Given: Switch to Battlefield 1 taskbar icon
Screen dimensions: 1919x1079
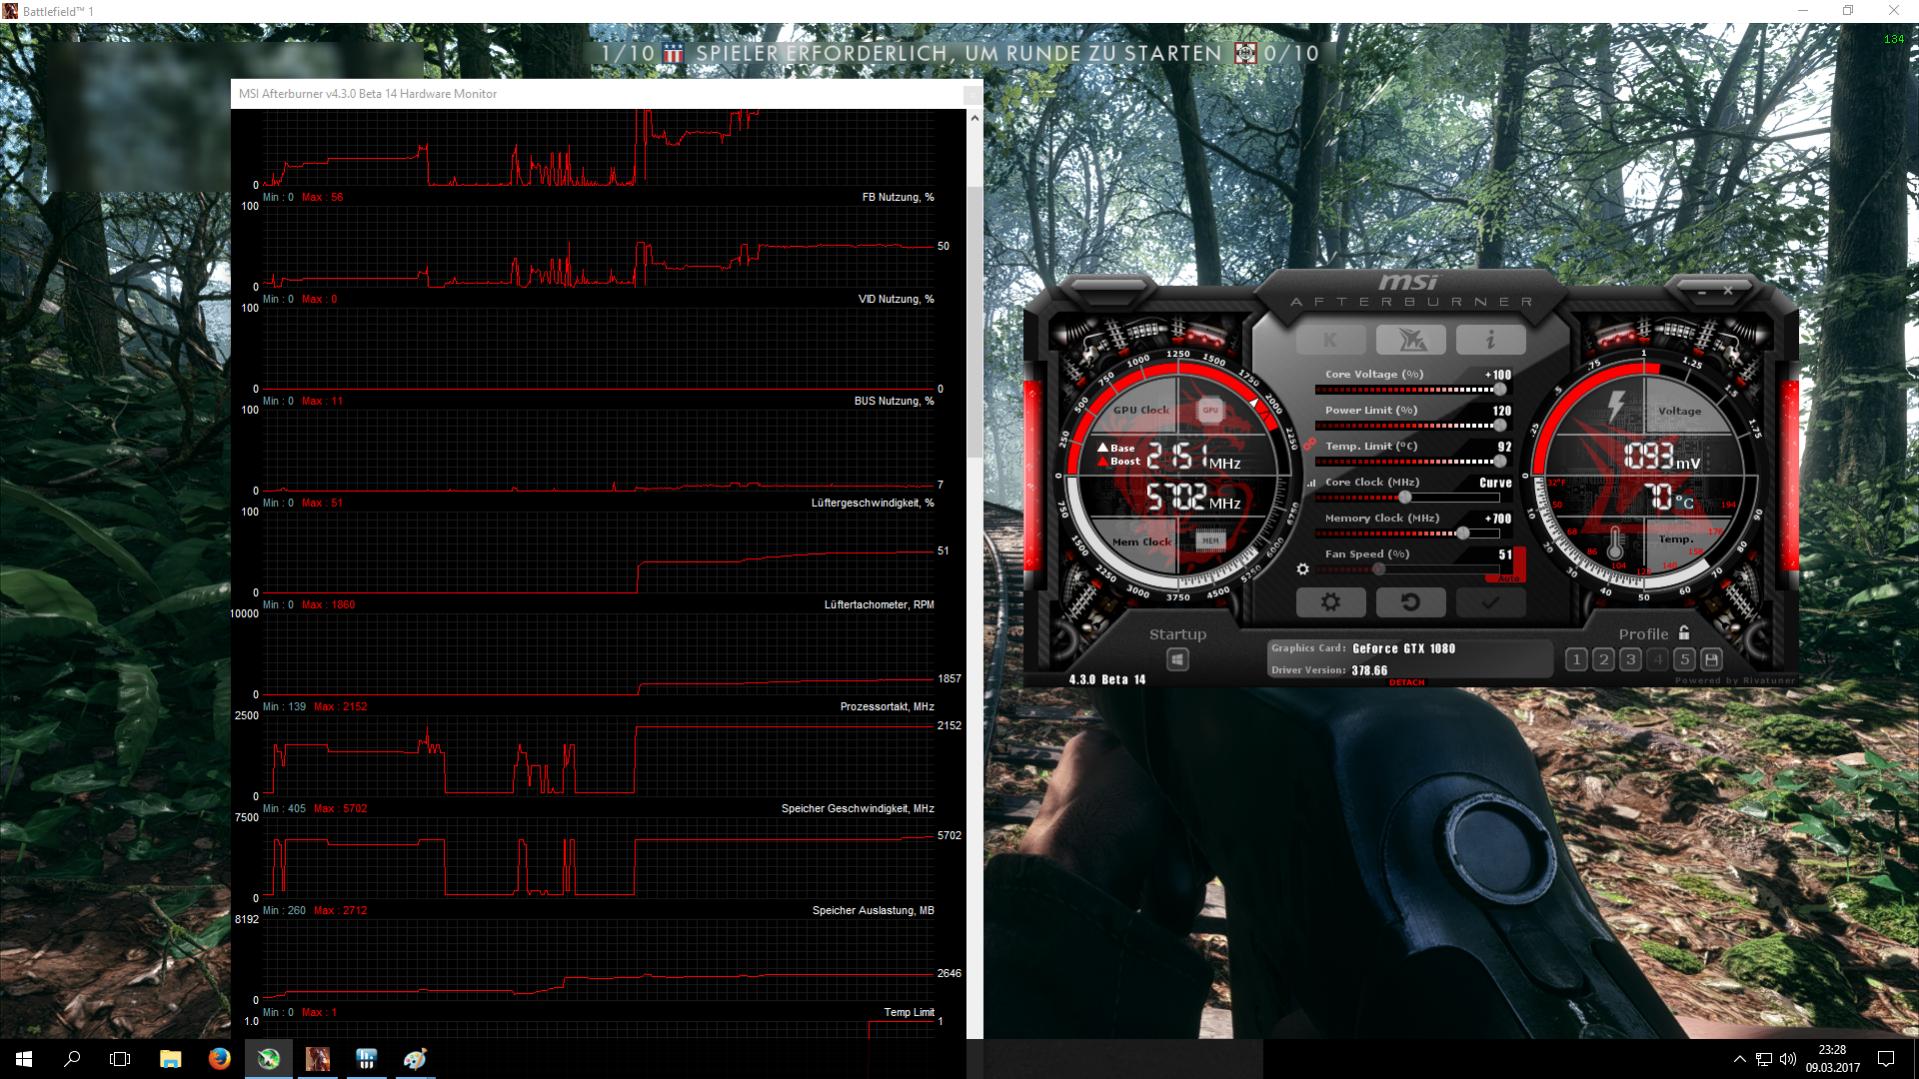Looking at the screenshot, I should [317, 1058].
